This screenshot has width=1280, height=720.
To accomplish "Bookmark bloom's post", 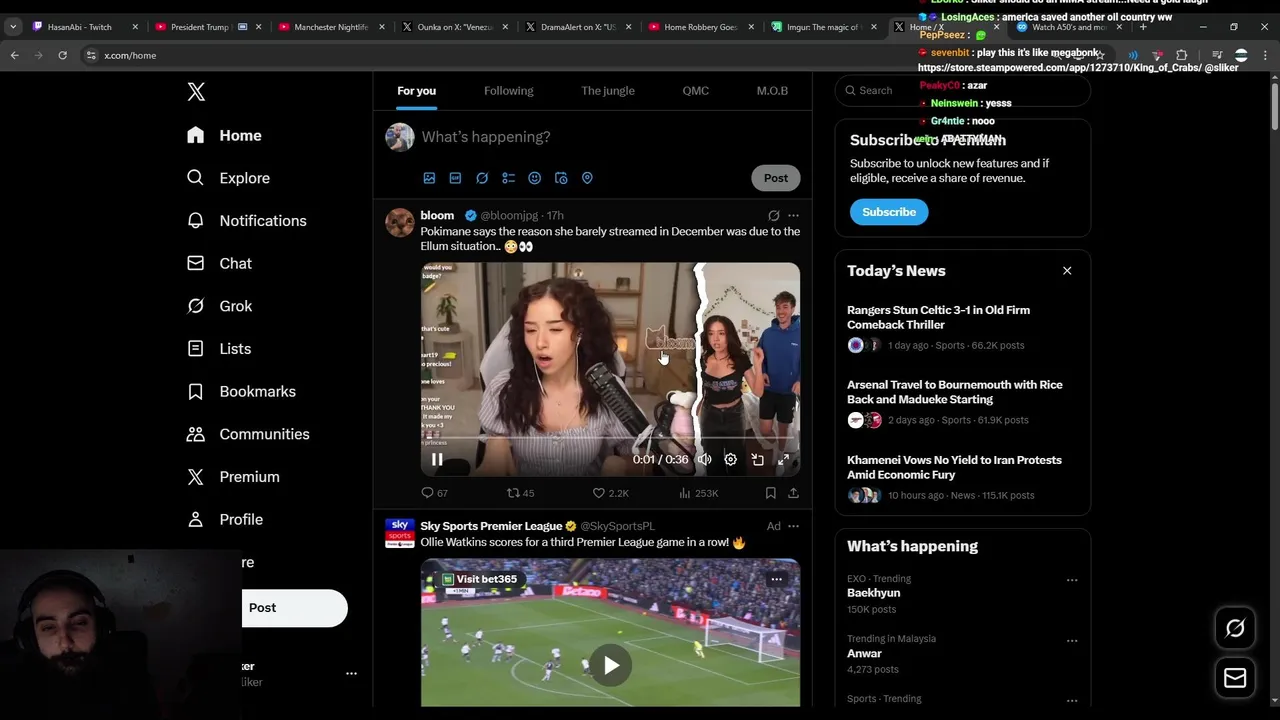I will [770, 493].
